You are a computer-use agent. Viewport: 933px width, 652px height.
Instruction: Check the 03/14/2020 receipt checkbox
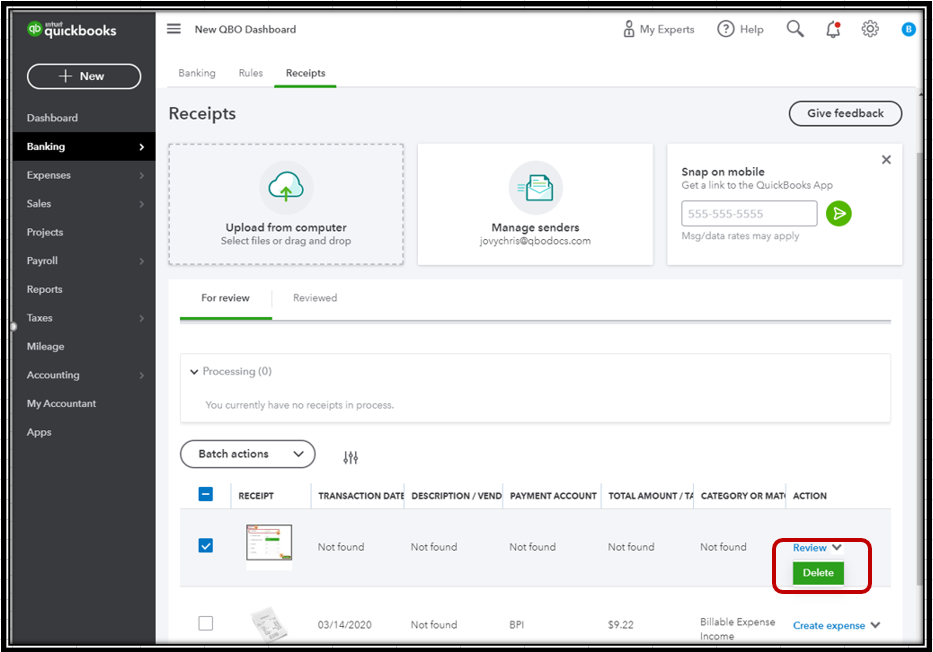(205, 623)
